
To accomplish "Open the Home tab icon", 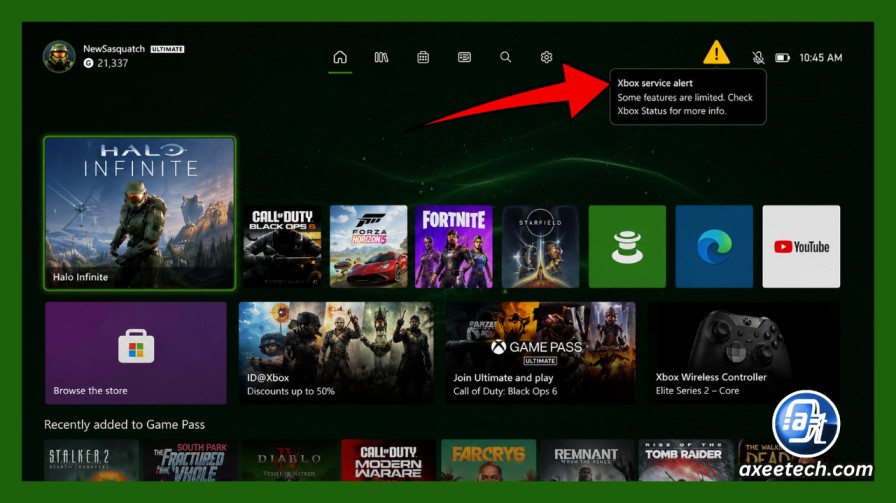I will 340,57.
